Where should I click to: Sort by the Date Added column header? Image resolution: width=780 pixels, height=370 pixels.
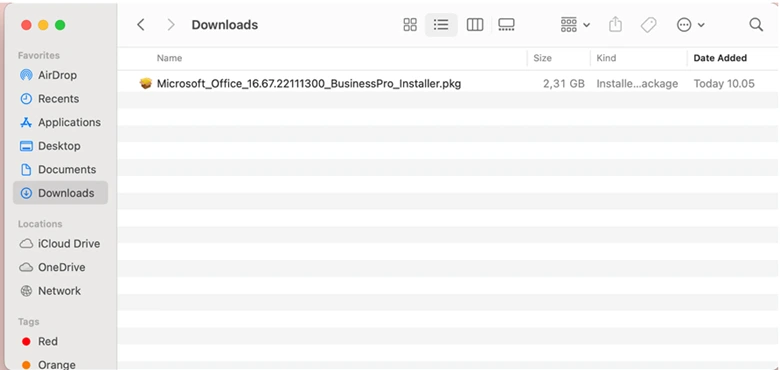(720, 58)
